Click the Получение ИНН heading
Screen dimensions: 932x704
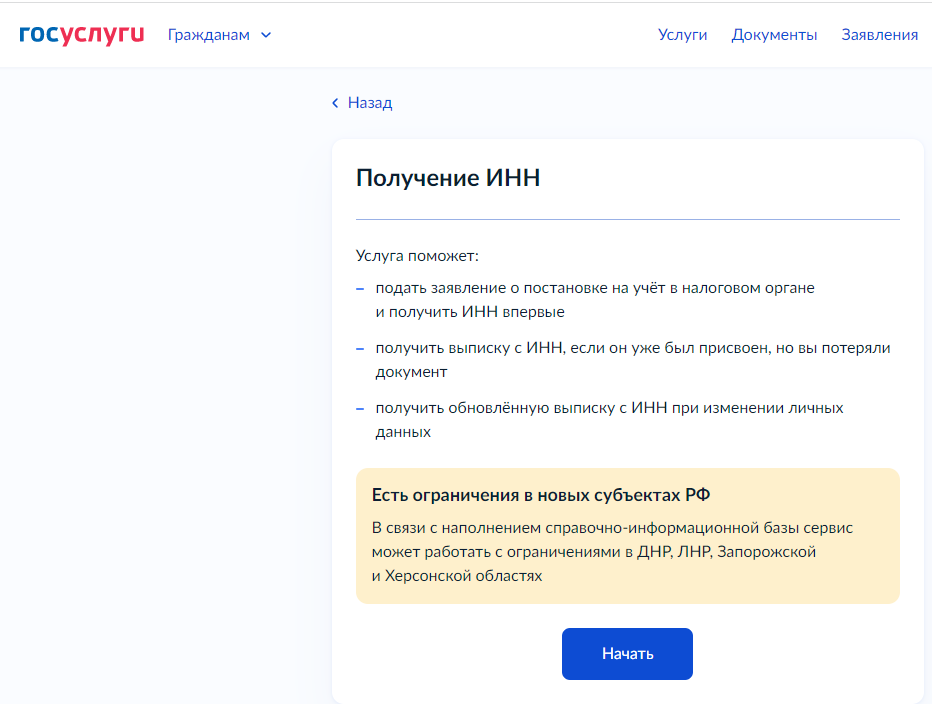(448, 178)
